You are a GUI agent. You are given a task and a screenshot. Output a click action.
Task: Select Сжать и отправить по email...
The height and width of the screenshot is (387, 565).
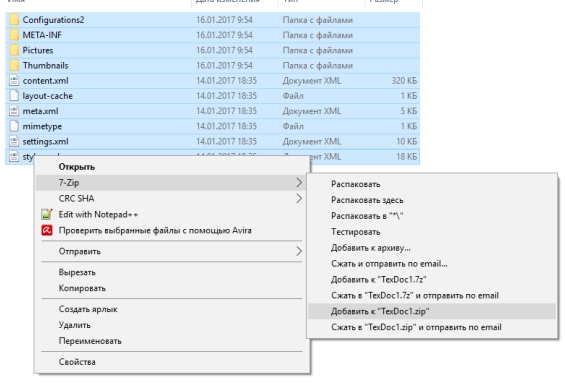click(432, 263)
